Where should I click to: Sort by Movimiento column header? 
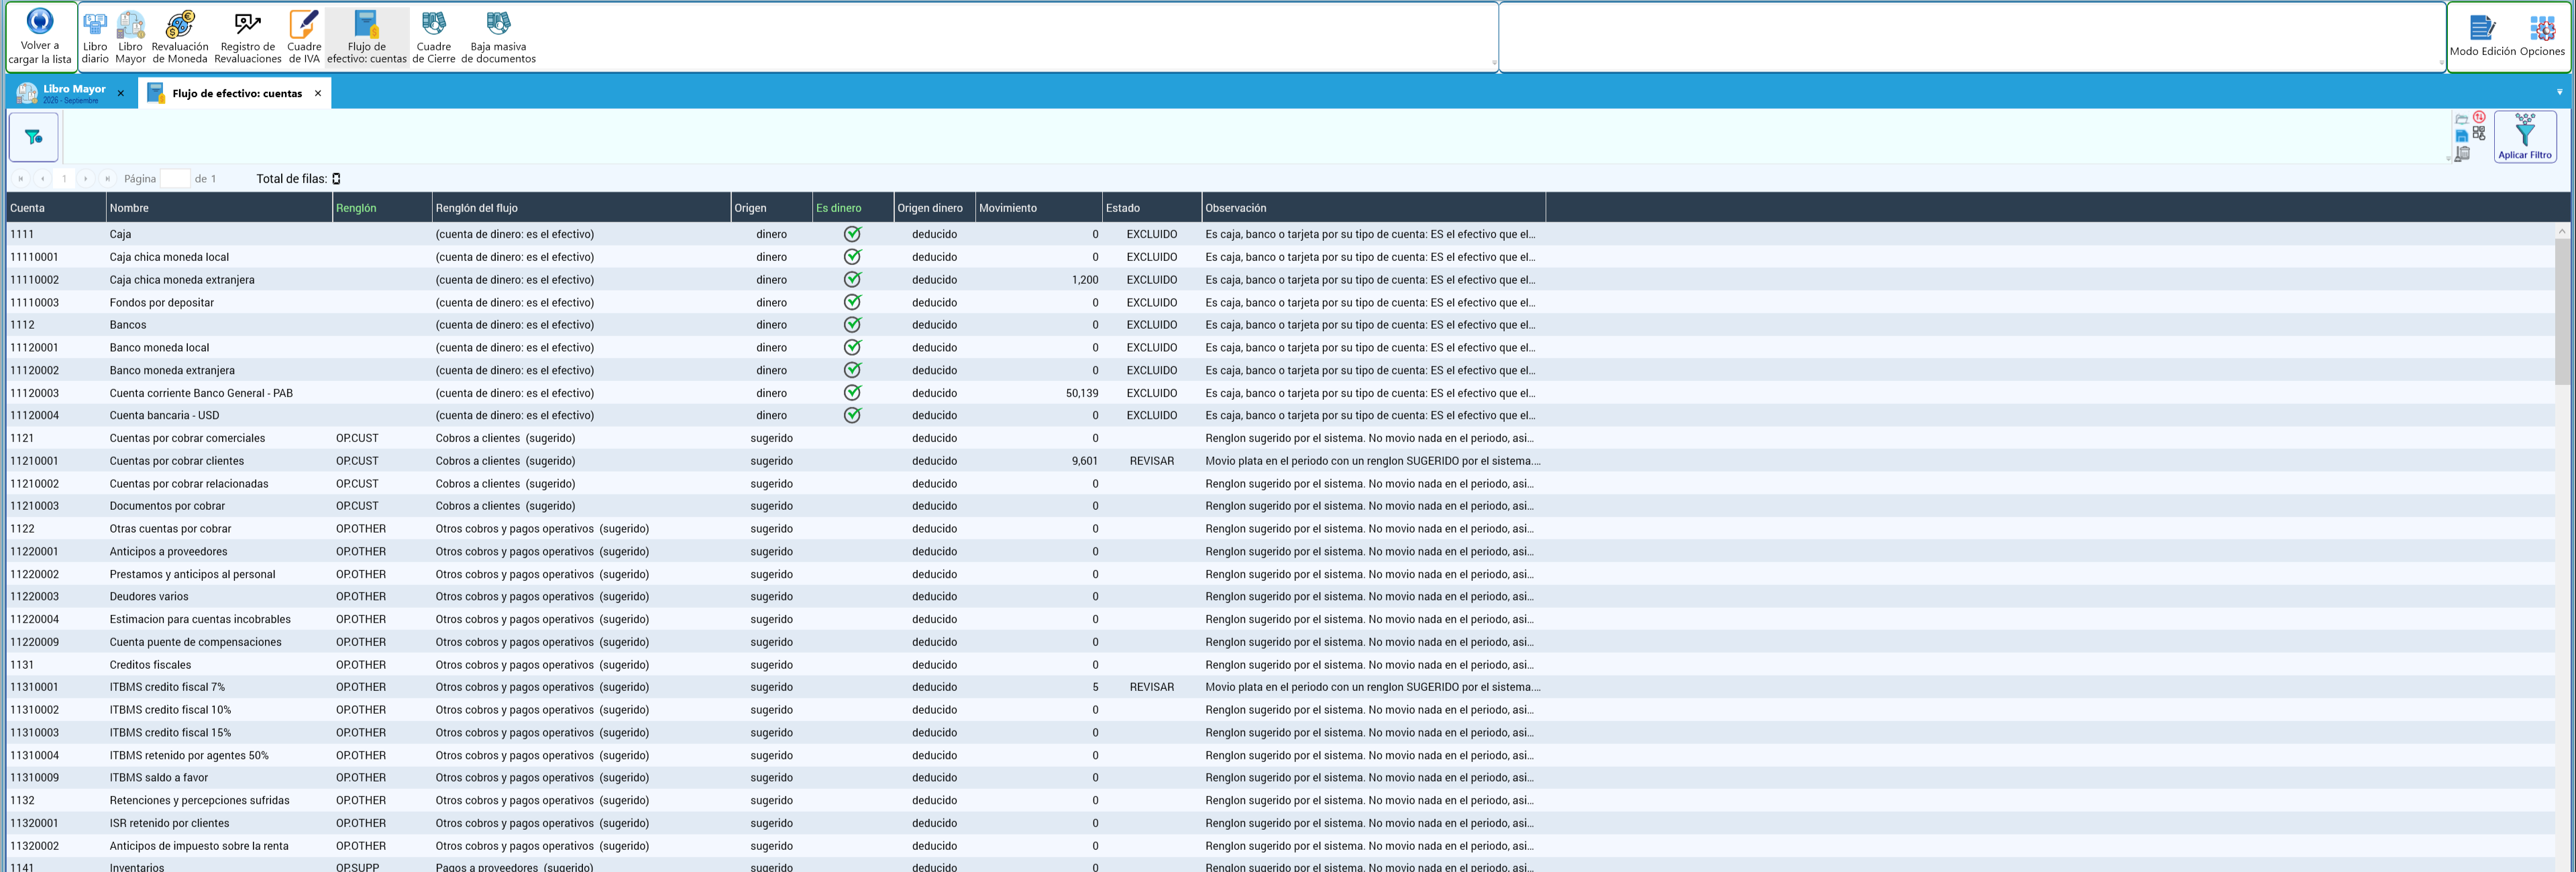tap(1038, 208)
